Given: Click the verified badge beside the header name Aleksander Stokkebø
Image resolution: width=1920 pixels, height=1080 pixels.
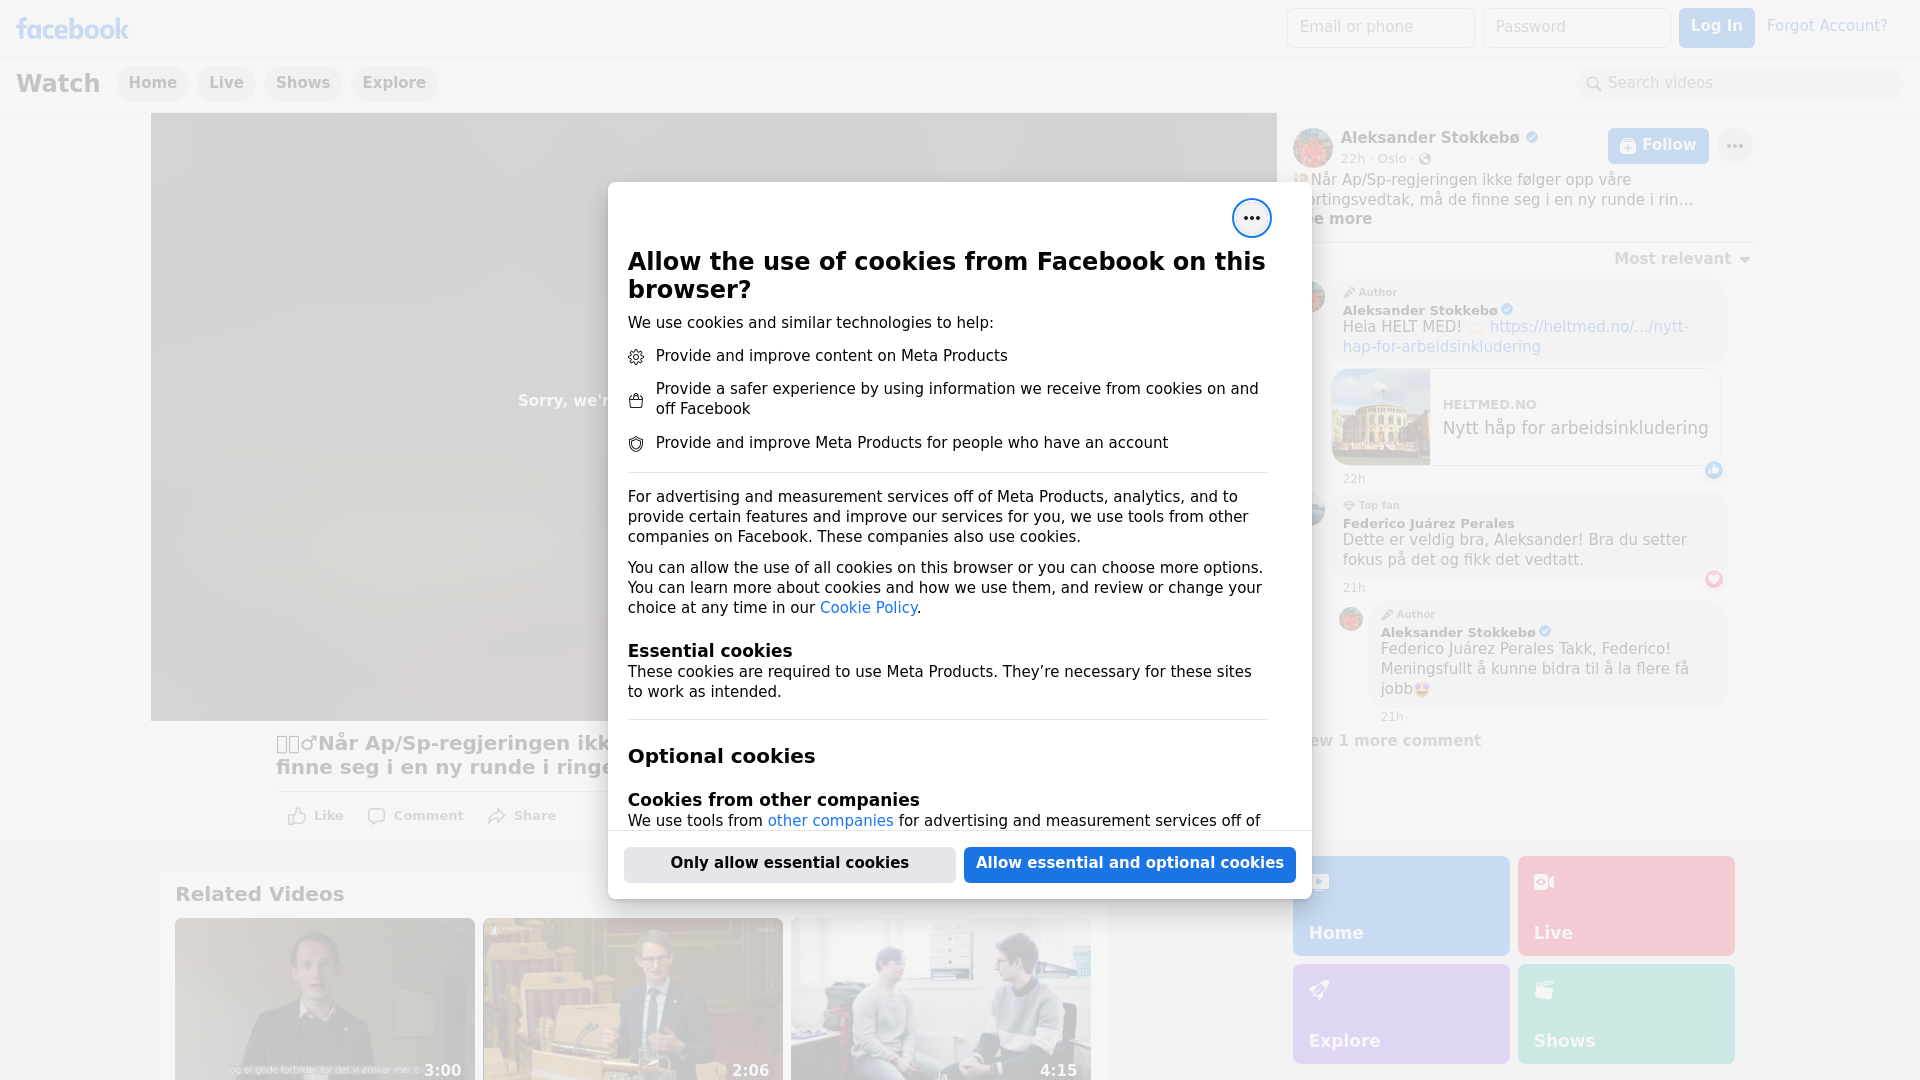Looking at the screenshot, I should pos(1532,137).
